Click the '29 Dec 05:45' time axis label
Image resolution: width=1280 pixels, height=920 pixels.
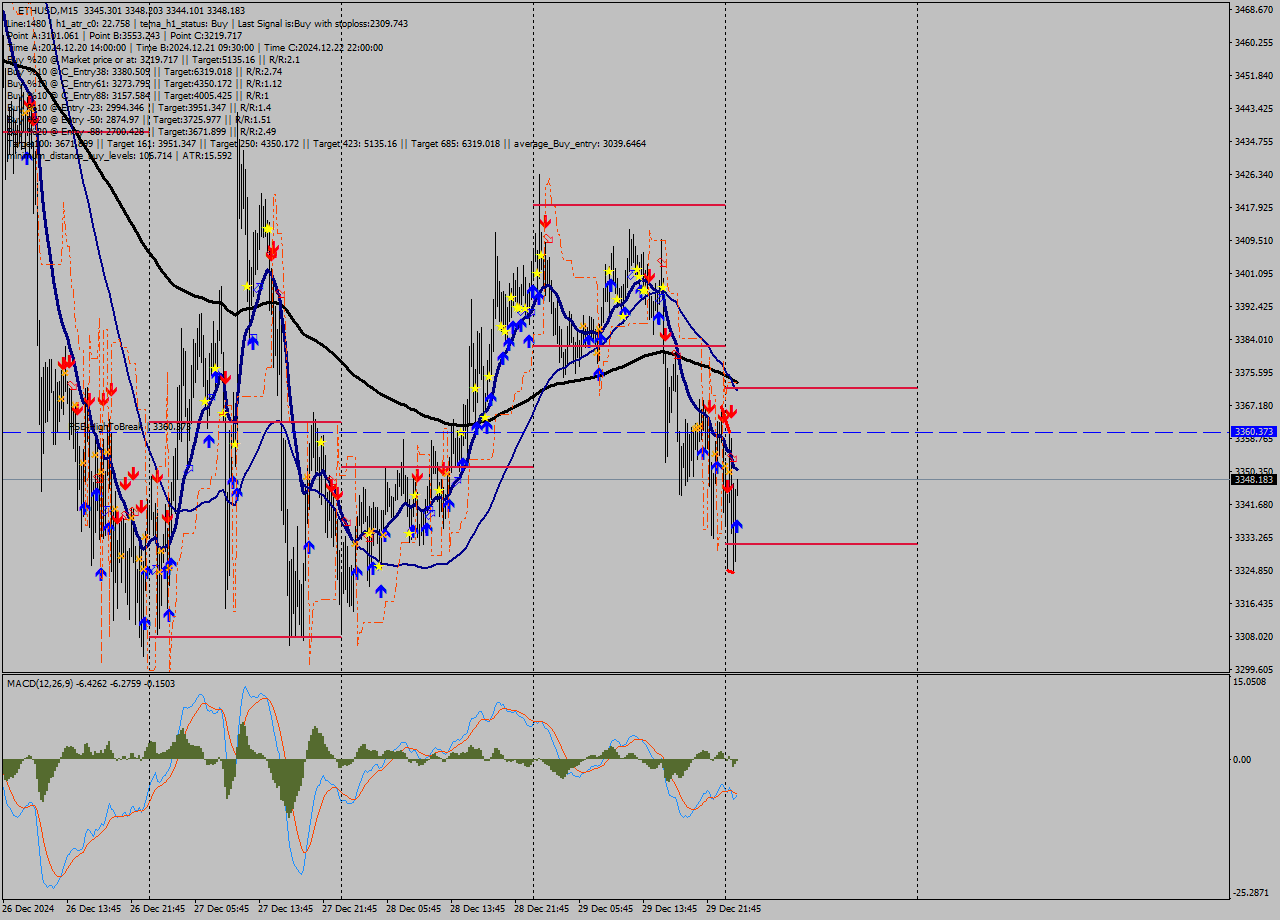click(x=606, y=909)
